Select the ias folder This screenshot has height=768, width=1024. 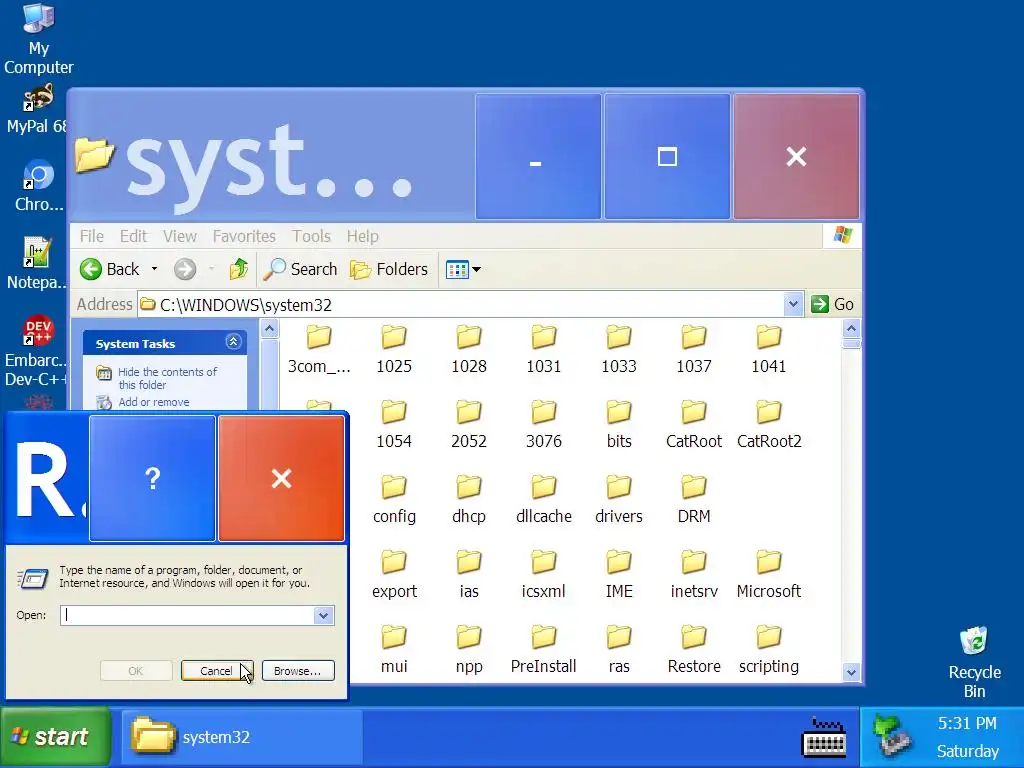point(469,575)
